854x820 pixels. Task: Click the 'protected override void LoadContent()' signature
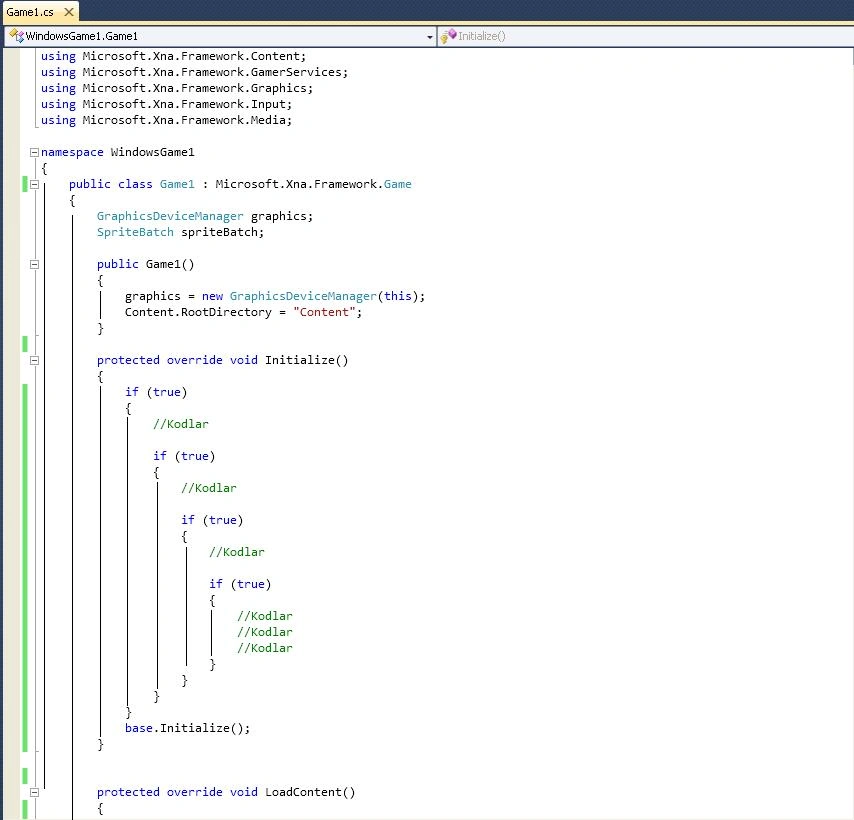(226, 792)
